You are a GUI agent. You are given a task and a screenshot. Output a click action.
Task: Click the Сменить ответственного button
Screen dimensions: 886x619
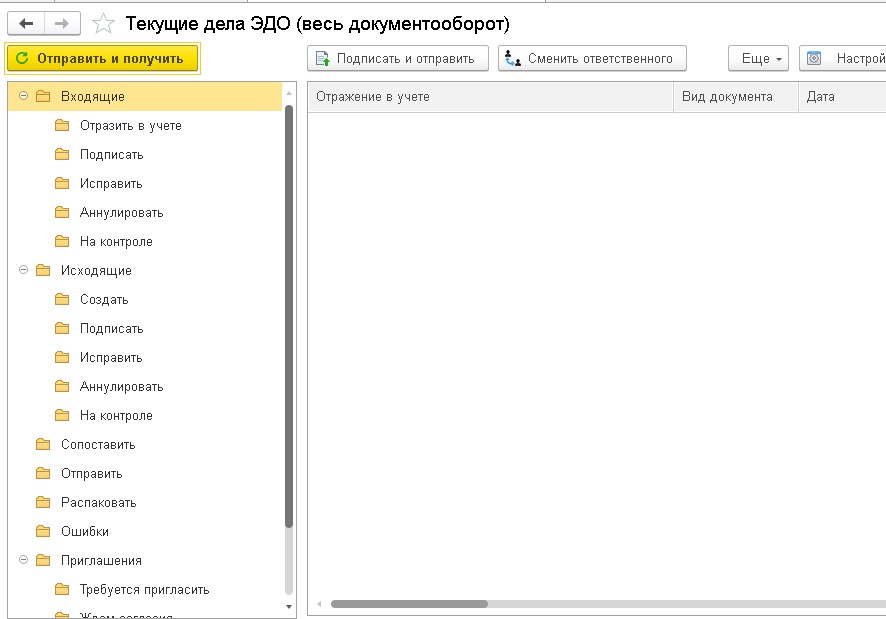click(592, 58)
